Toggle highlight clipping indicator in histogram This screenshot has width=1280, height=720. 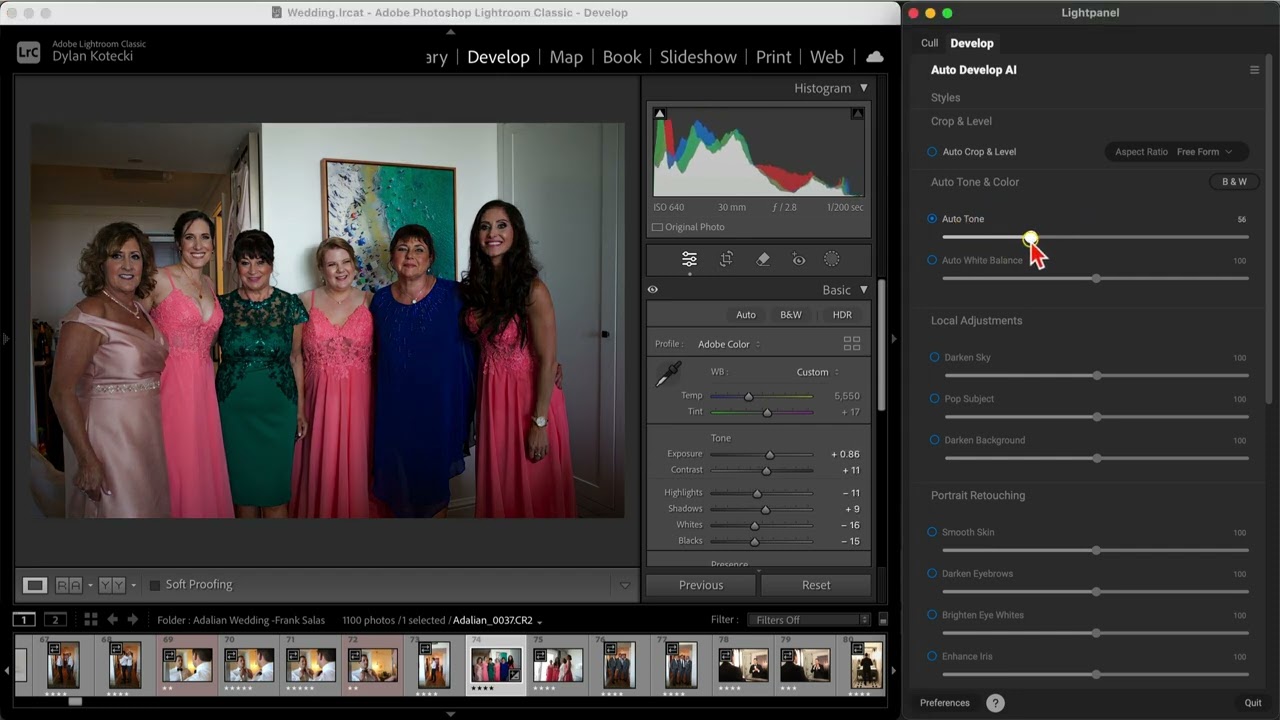[857, 113]
